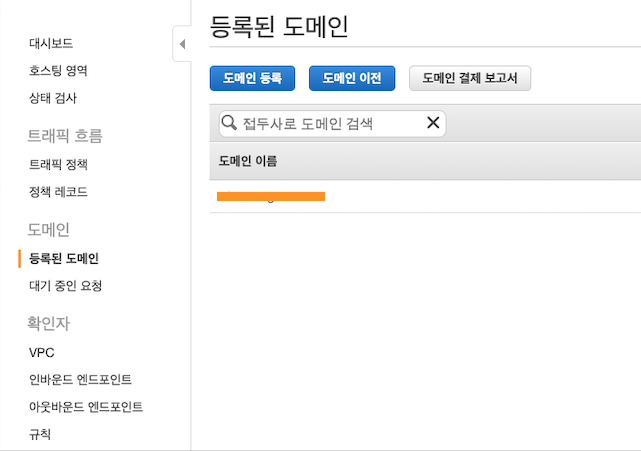Viewport: 641px width, 451px height.
Task: Collapse the sidebar with the arrow icon
Action: [x=182, y=44]
